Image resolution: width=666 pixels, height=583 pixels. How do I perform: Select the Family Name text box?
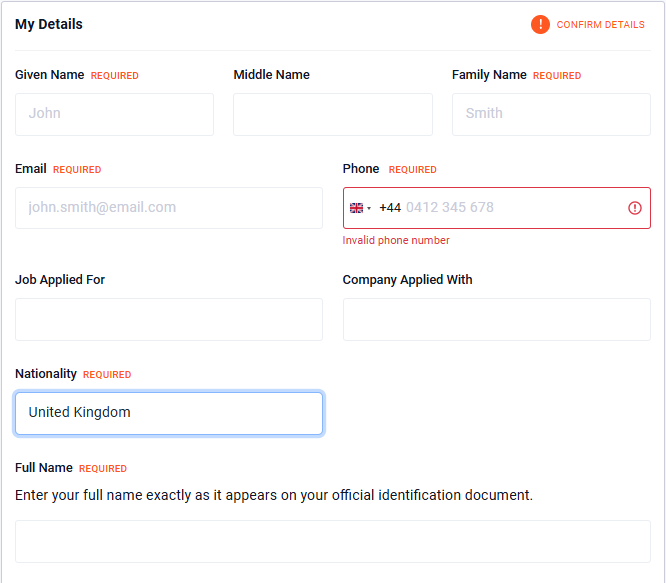click(x=551, y=114)
